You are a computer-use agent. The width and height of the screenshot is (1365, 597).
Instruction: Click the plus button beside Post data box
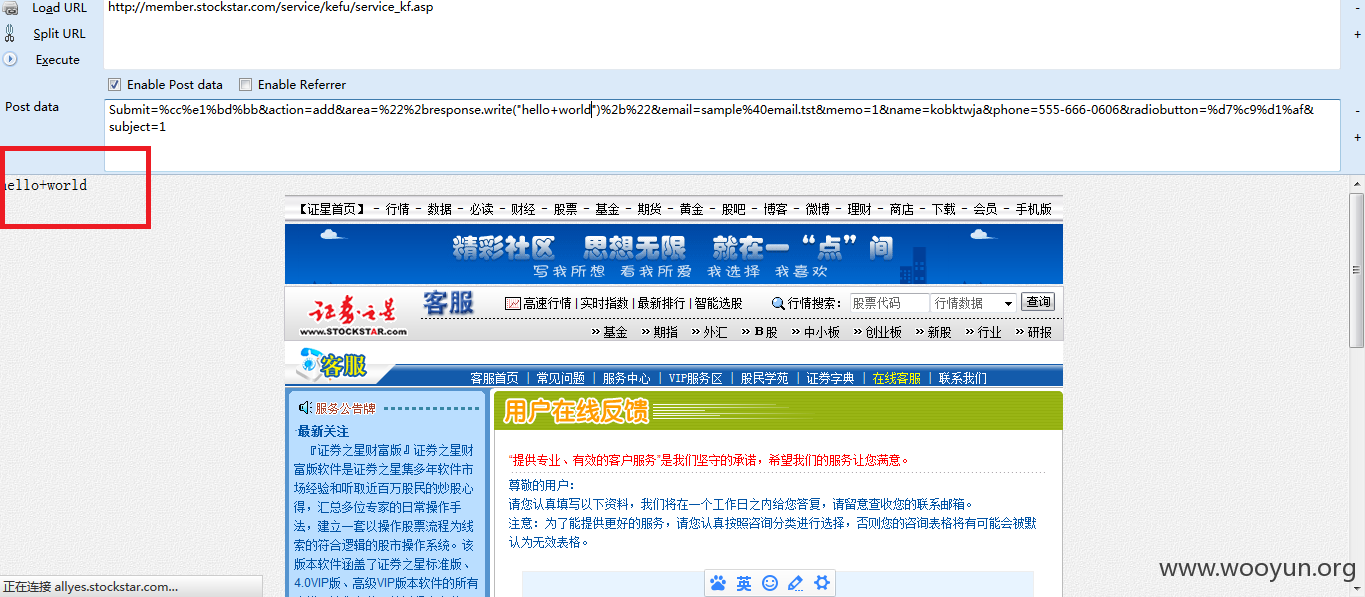pos(1357,137)
